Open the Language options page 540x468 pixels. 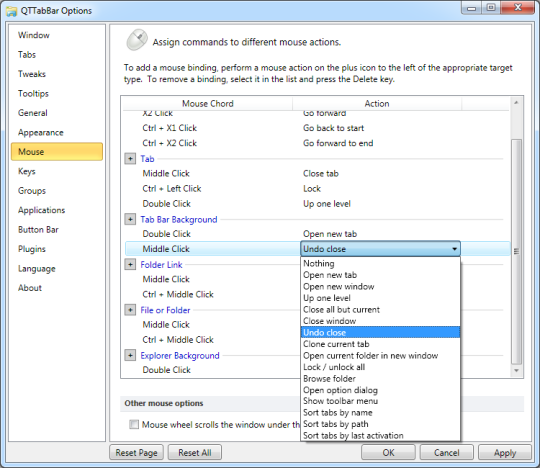click(57, 269)
